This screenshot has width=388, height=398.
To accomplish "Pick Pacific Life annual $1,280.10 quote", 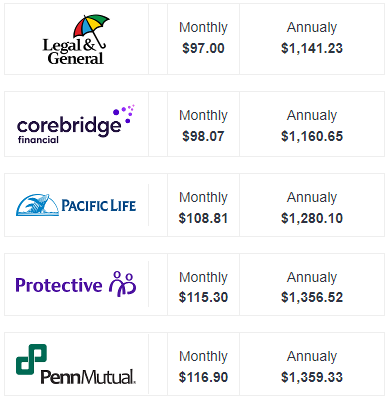I will coord(312,218).
